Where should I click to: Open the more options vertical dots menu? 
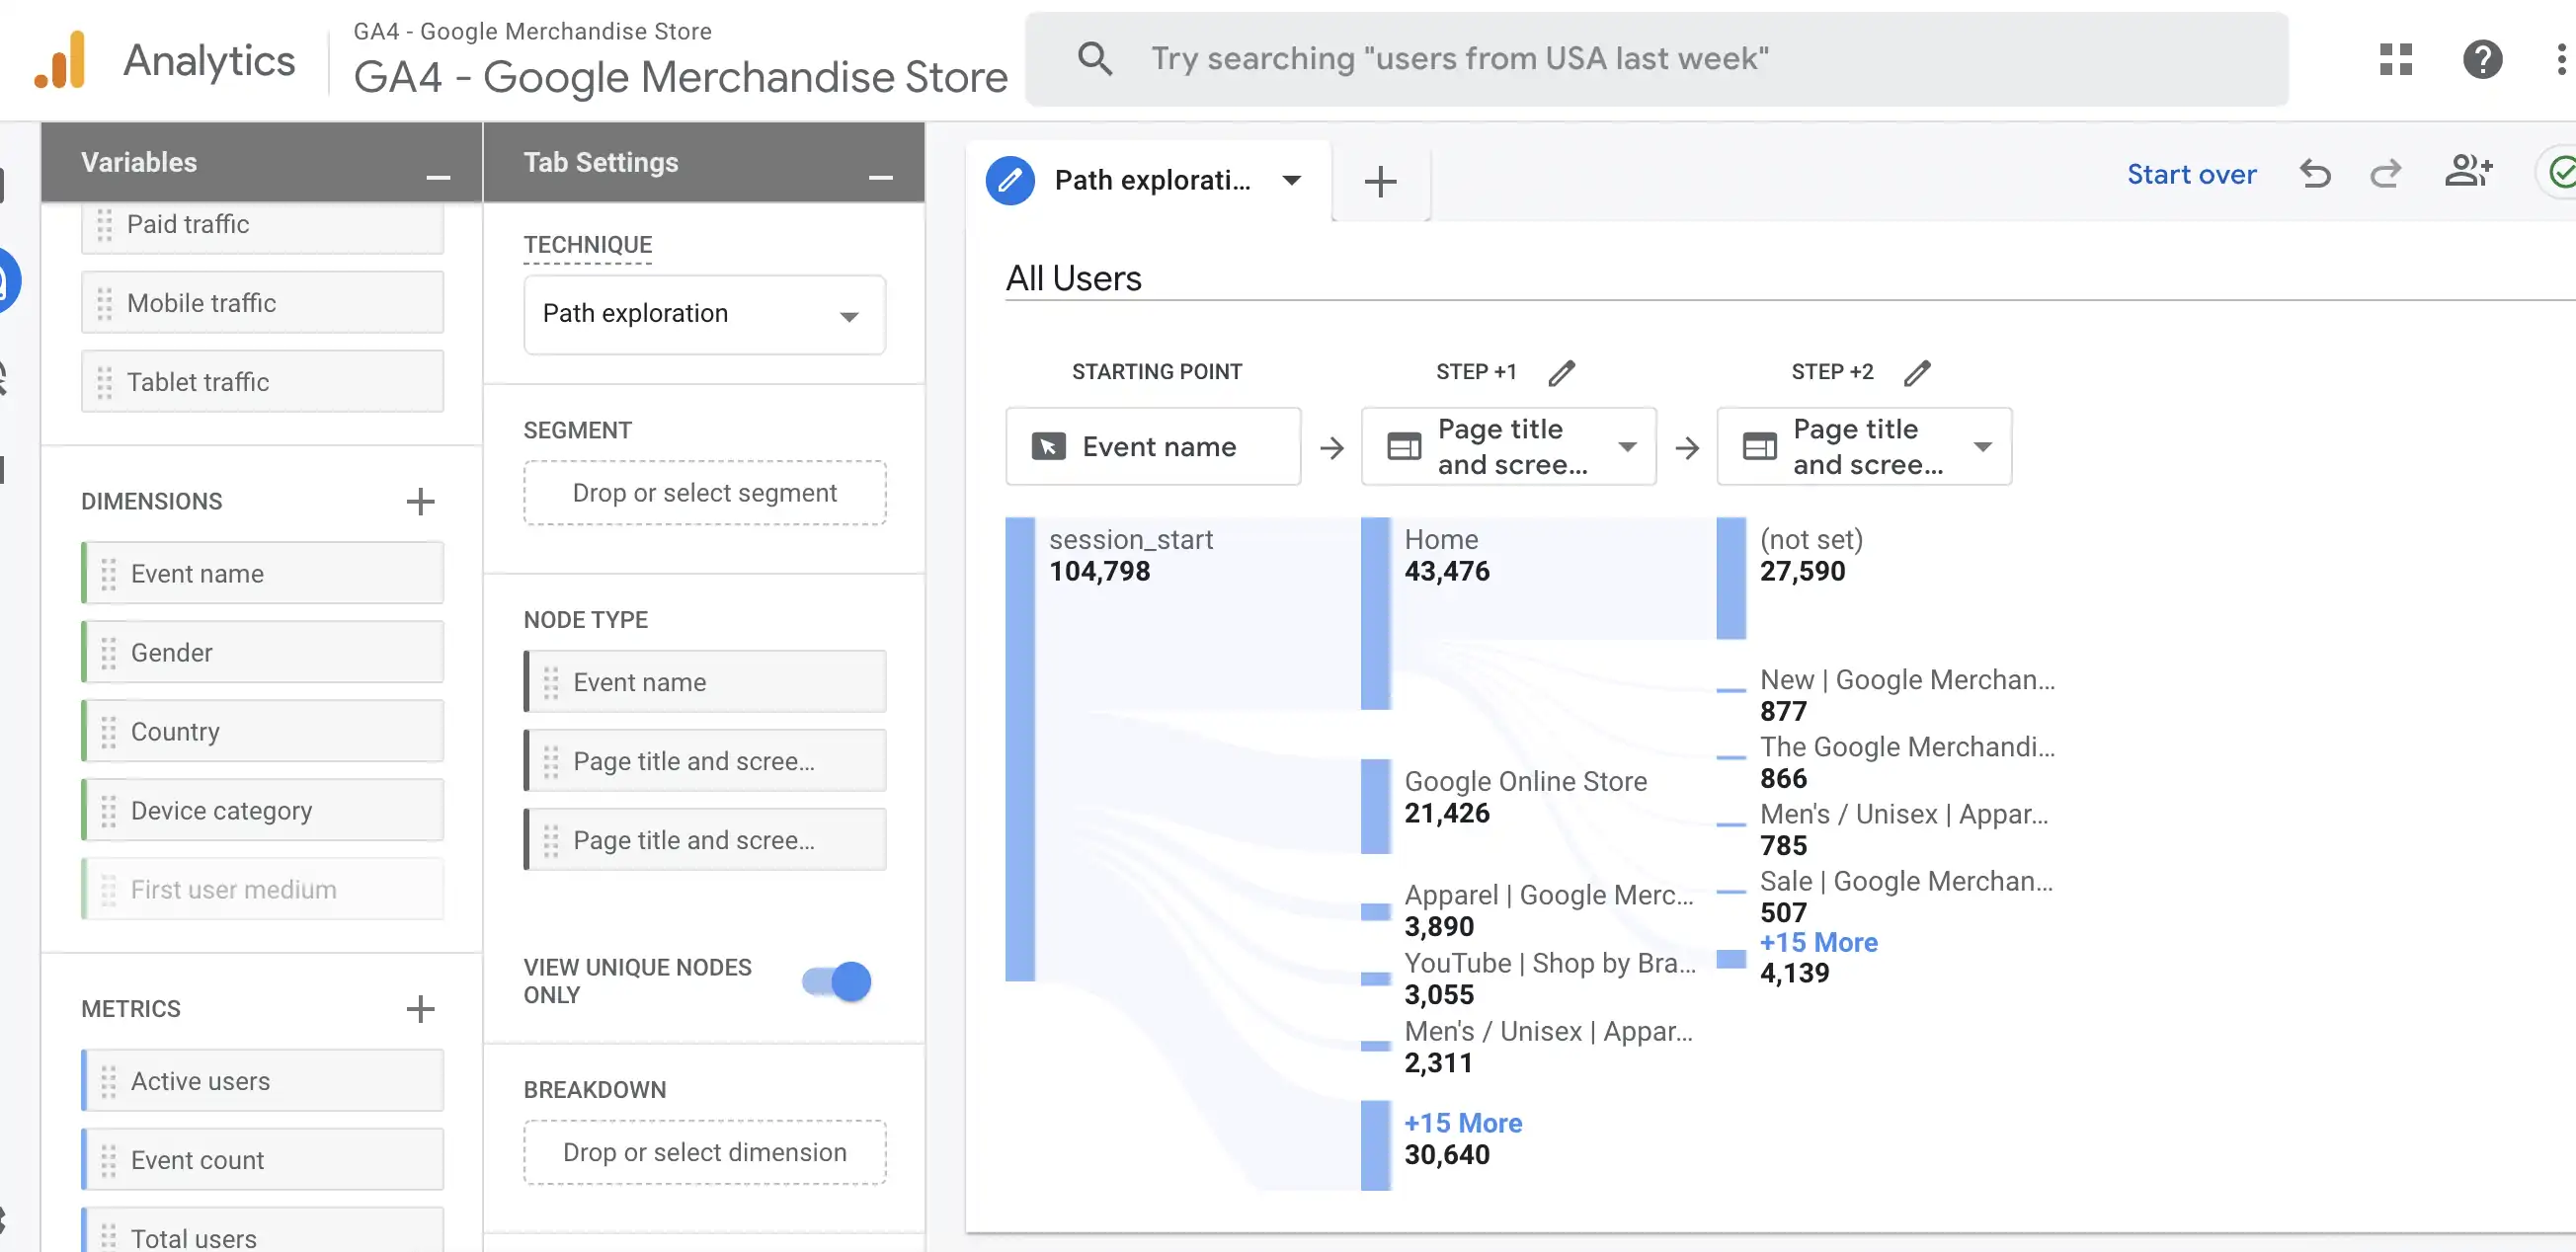point(2560,59)
